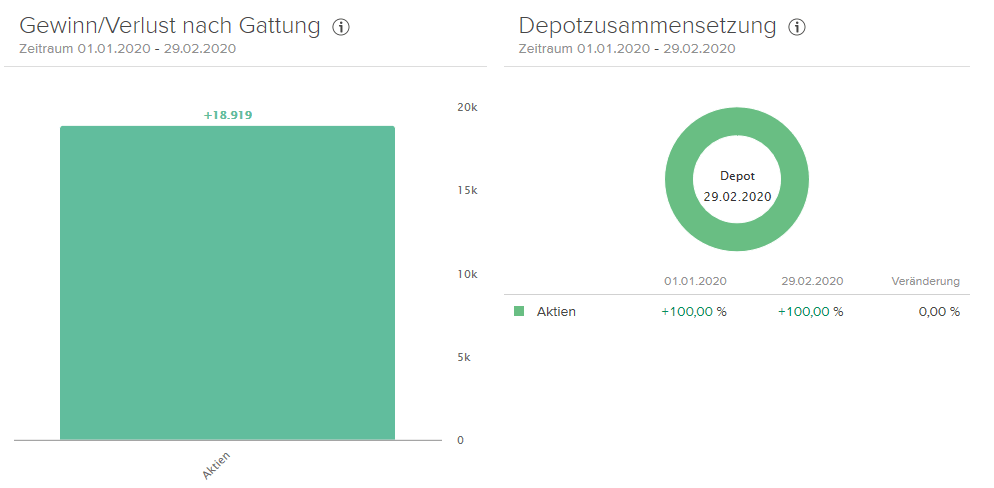Click Zeitraum text under Depotzusammensetzung heading
This screenshot has height=488, width=994.
point(628,48)
